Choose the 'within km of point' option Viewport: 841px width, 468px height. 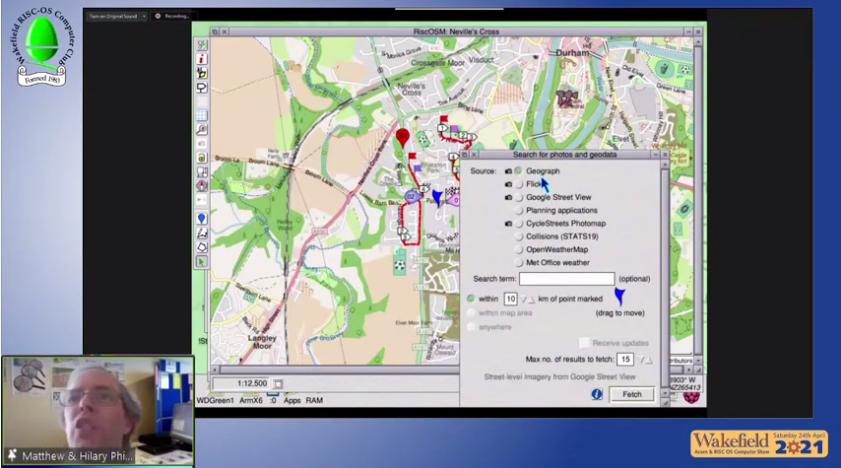tap(471, 299)
